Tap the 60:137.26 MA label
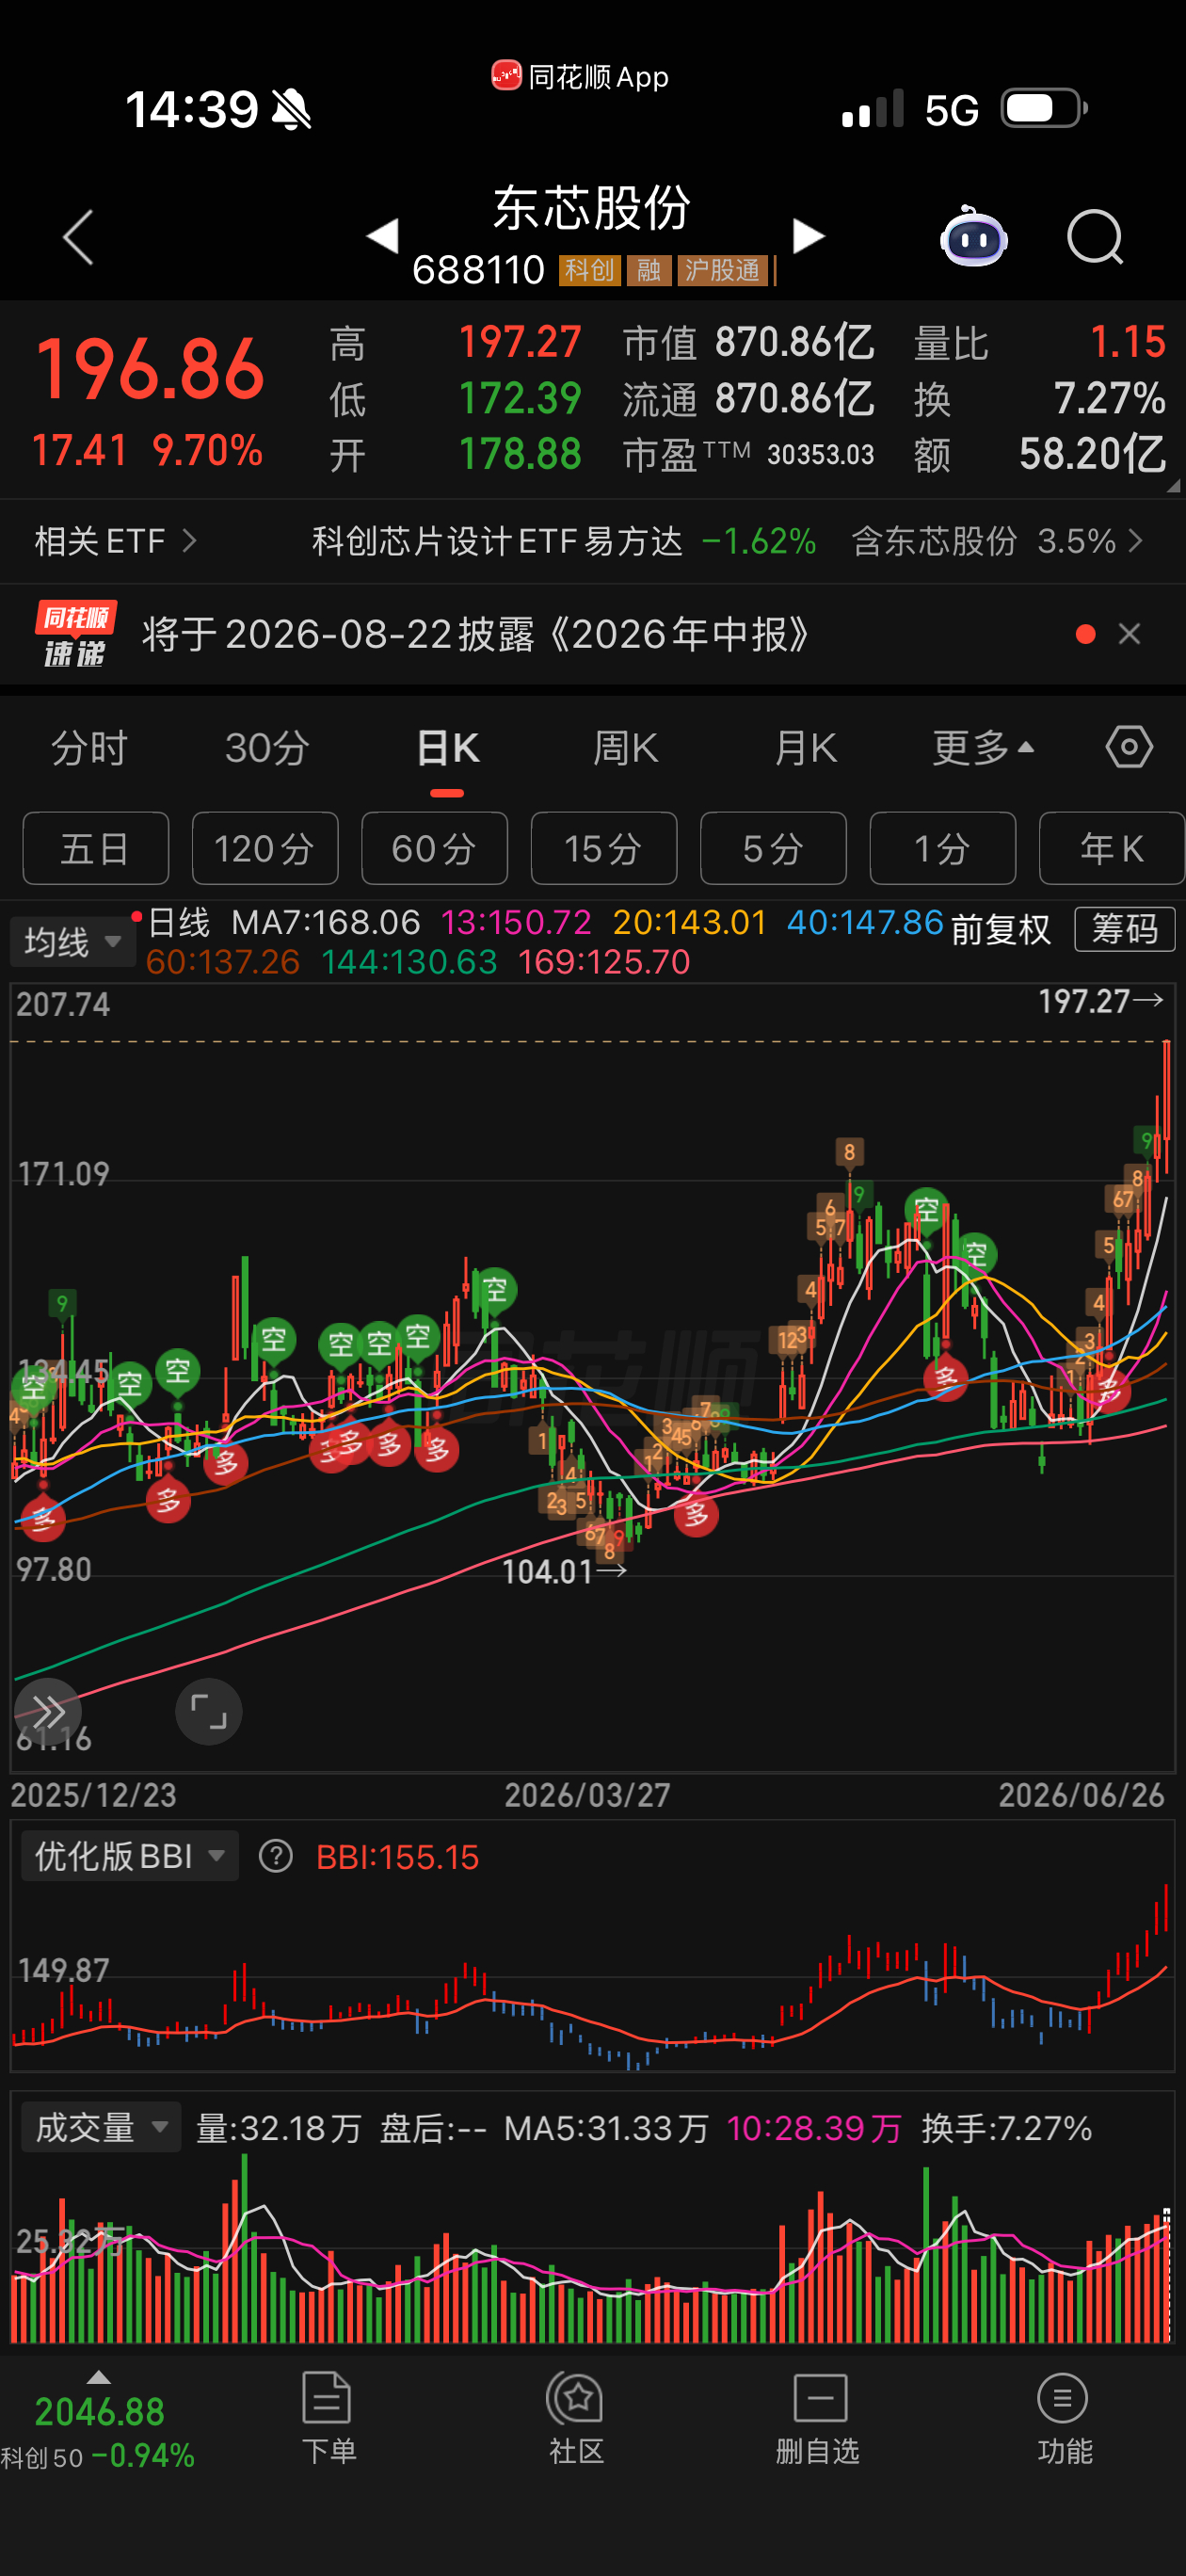This screenshot has width=1186, height=2576. coord(223,962)
